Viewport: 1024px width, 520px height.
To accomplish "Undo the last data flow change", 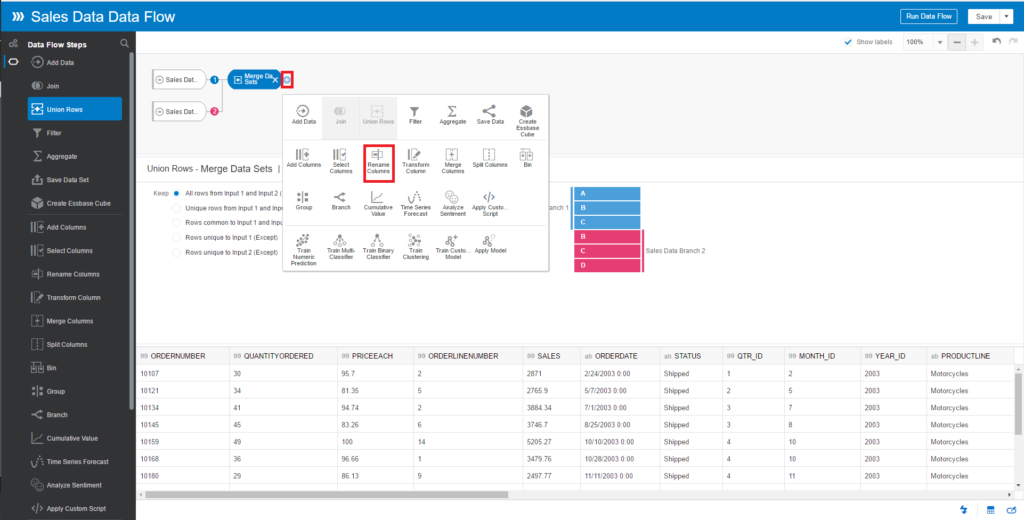I will point(997,41).
